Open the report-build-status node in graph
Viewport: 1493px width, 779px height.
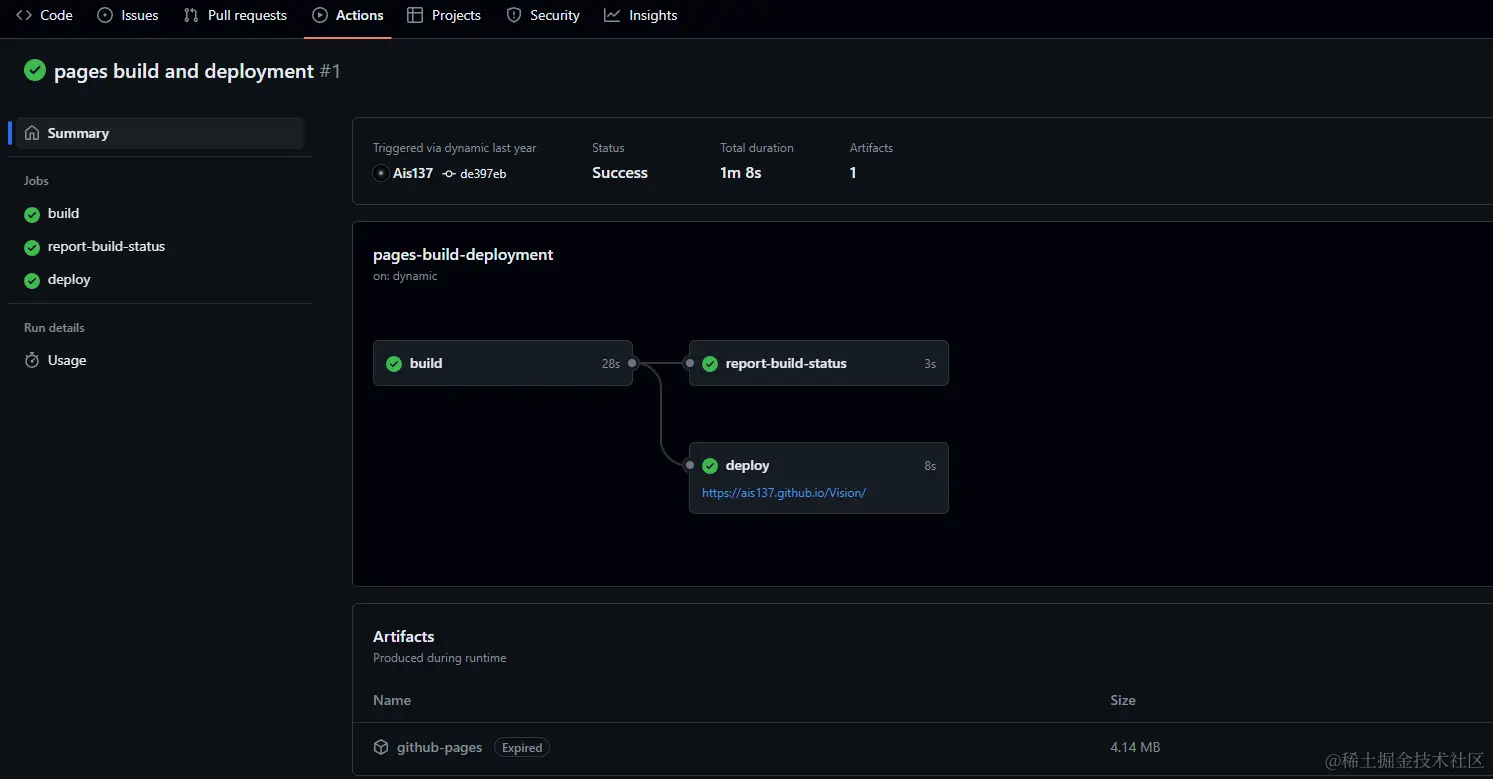[x=819, y=363]
